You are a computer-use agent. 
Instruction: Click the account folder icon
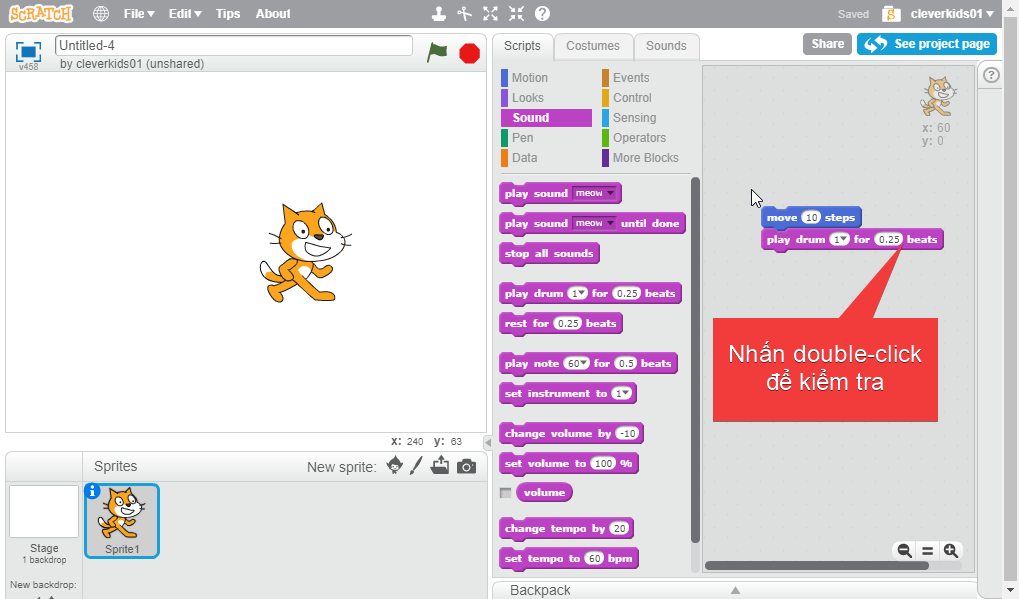click(891, 14)
